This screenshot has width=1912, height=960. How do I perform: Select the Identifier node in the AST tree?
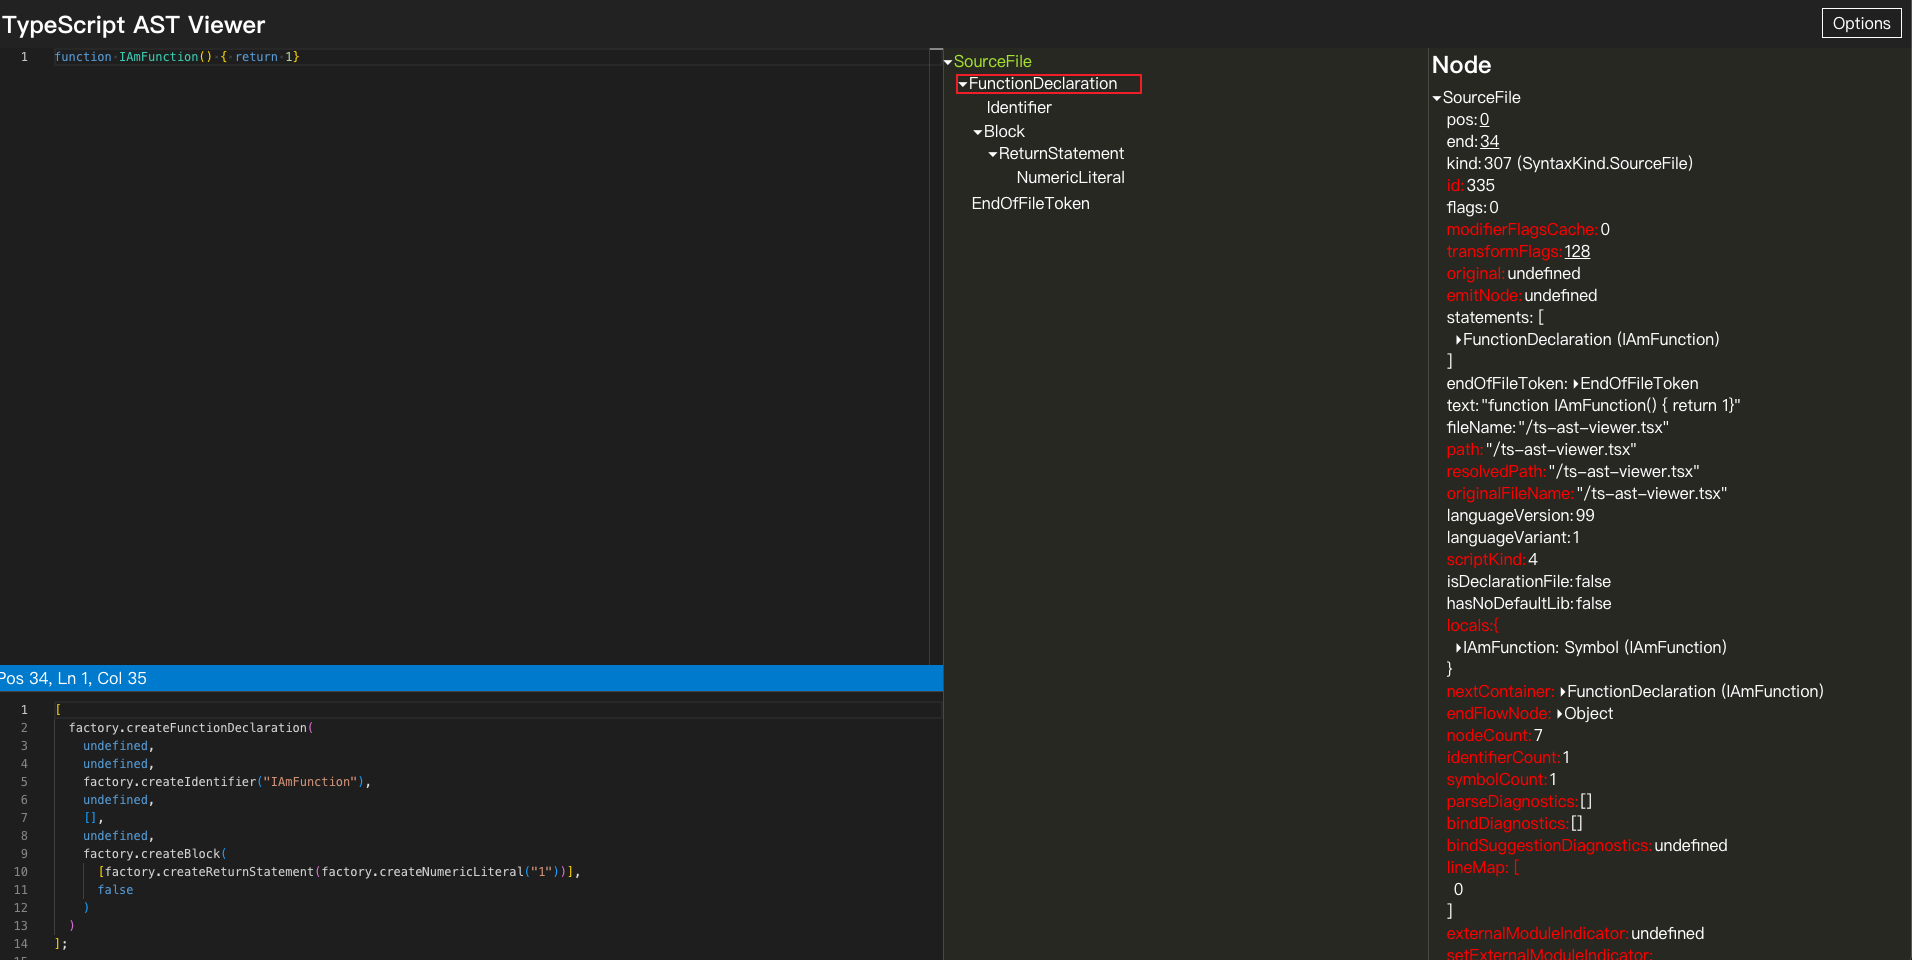coord(1018,108)
